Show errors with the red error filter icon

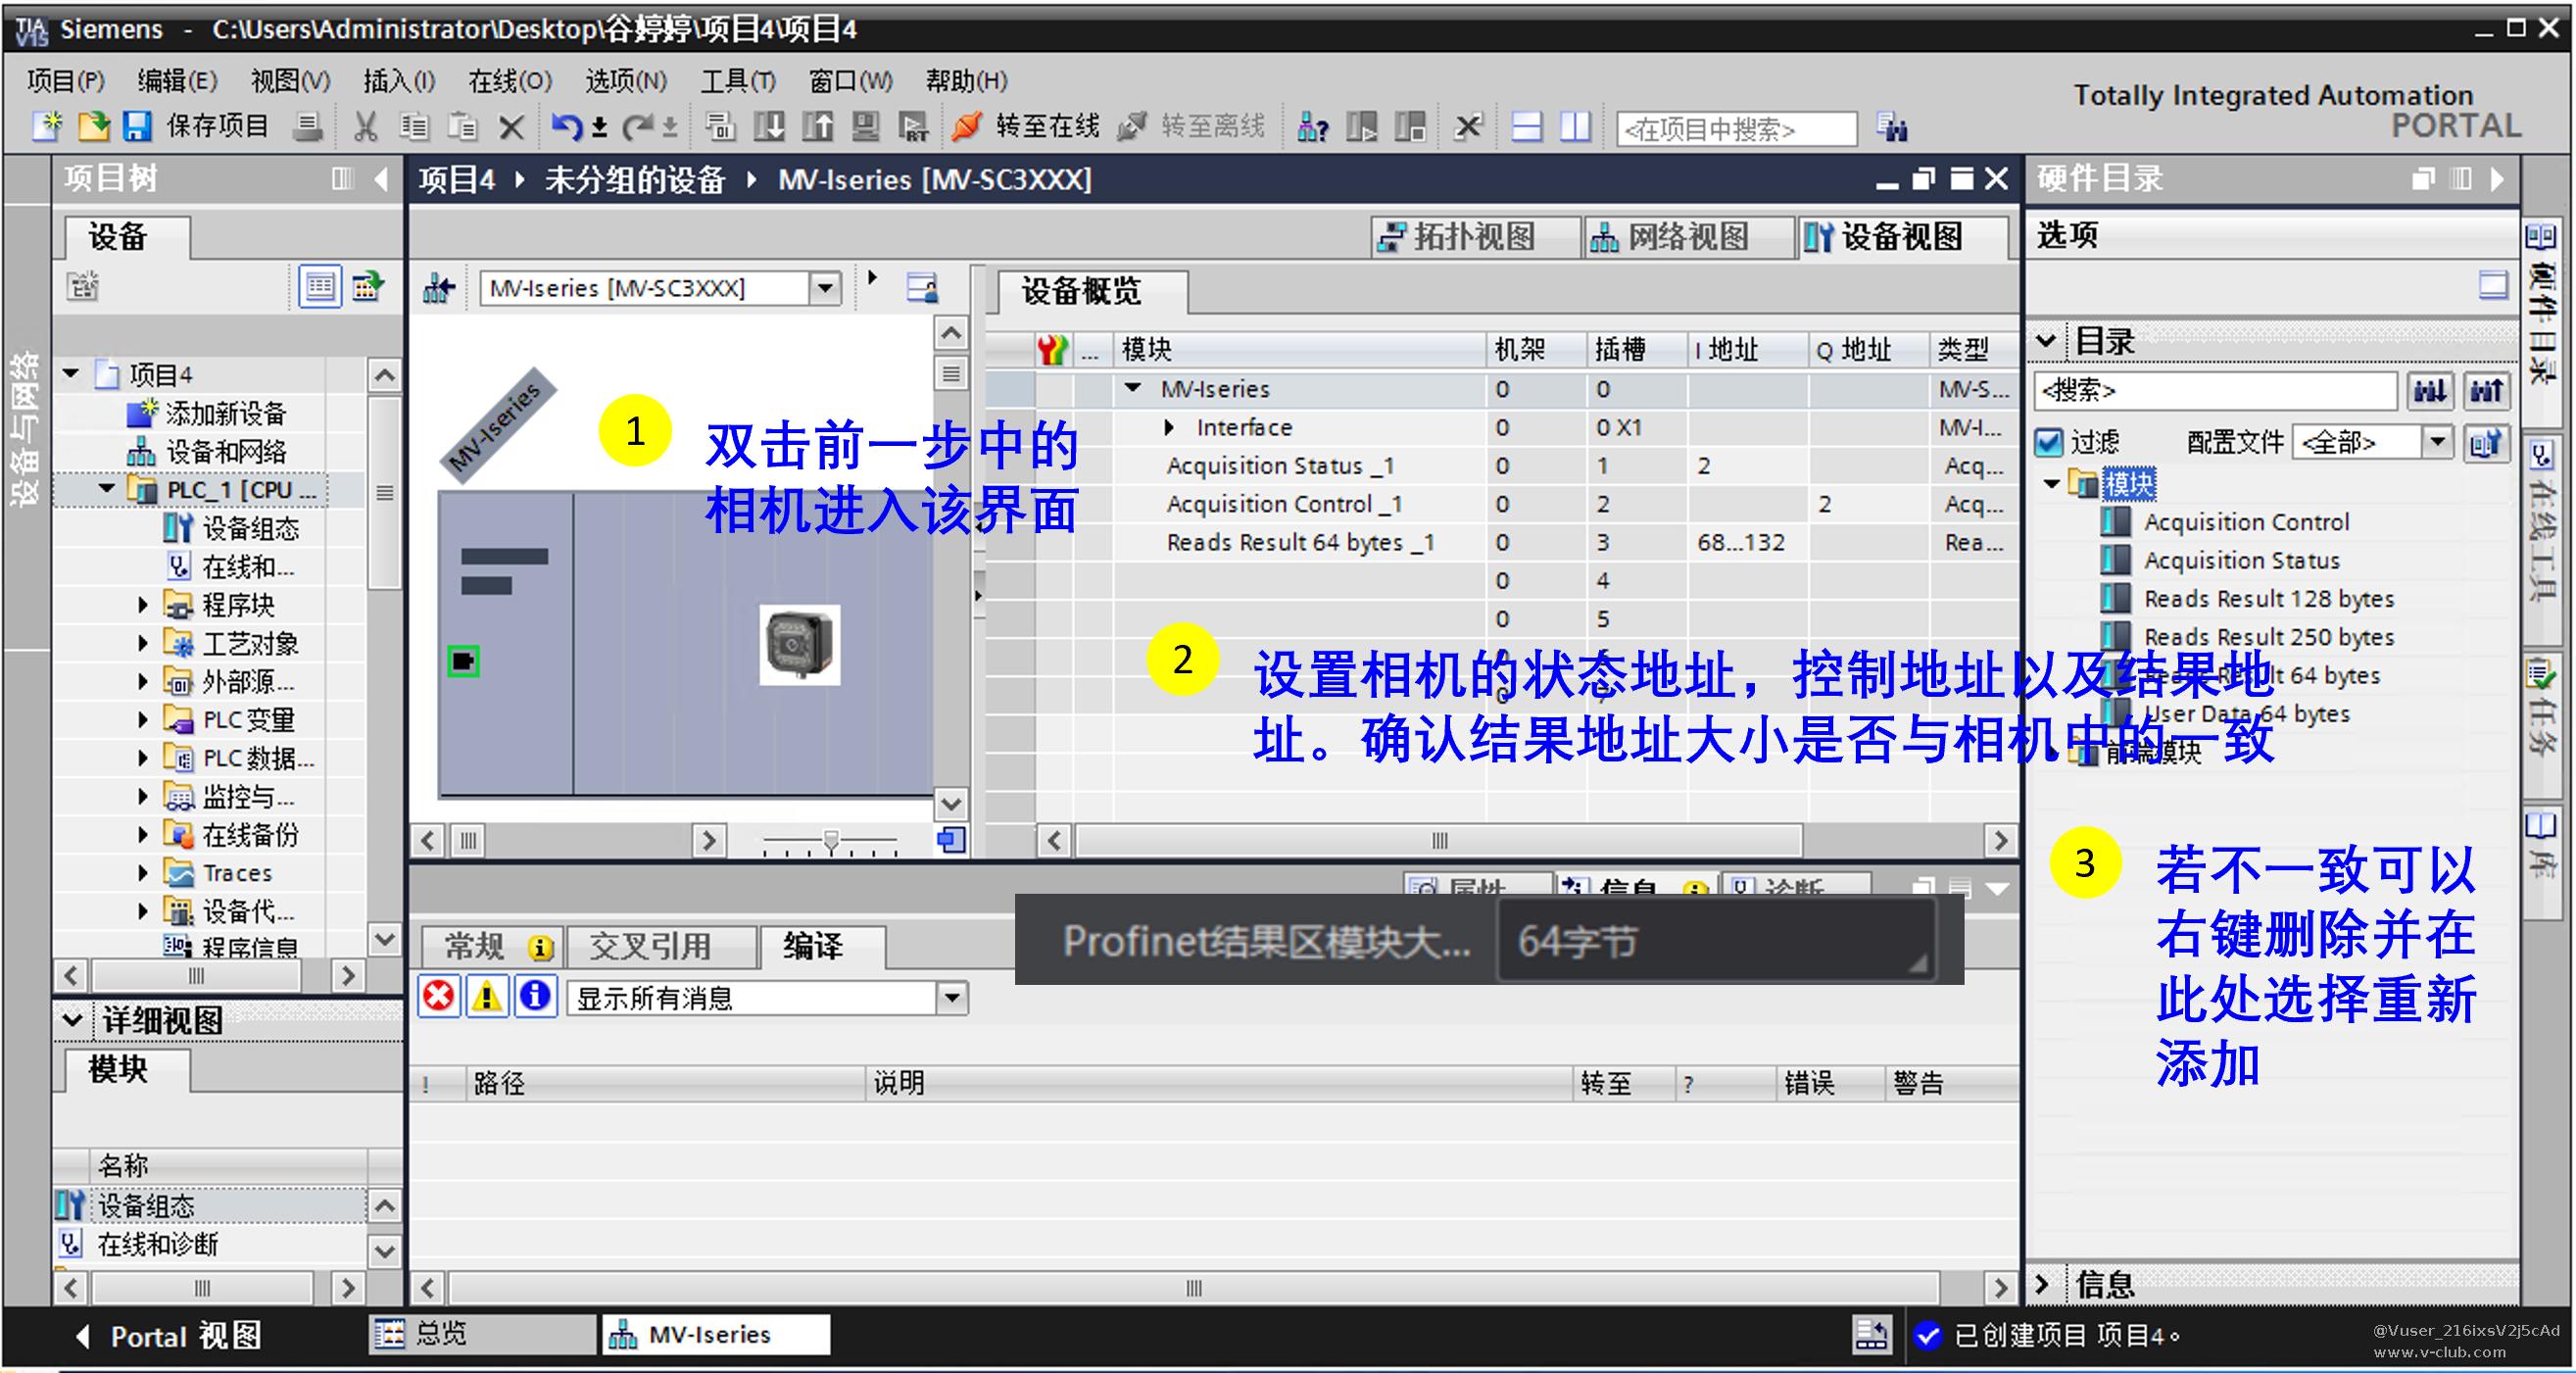point(438,997)
